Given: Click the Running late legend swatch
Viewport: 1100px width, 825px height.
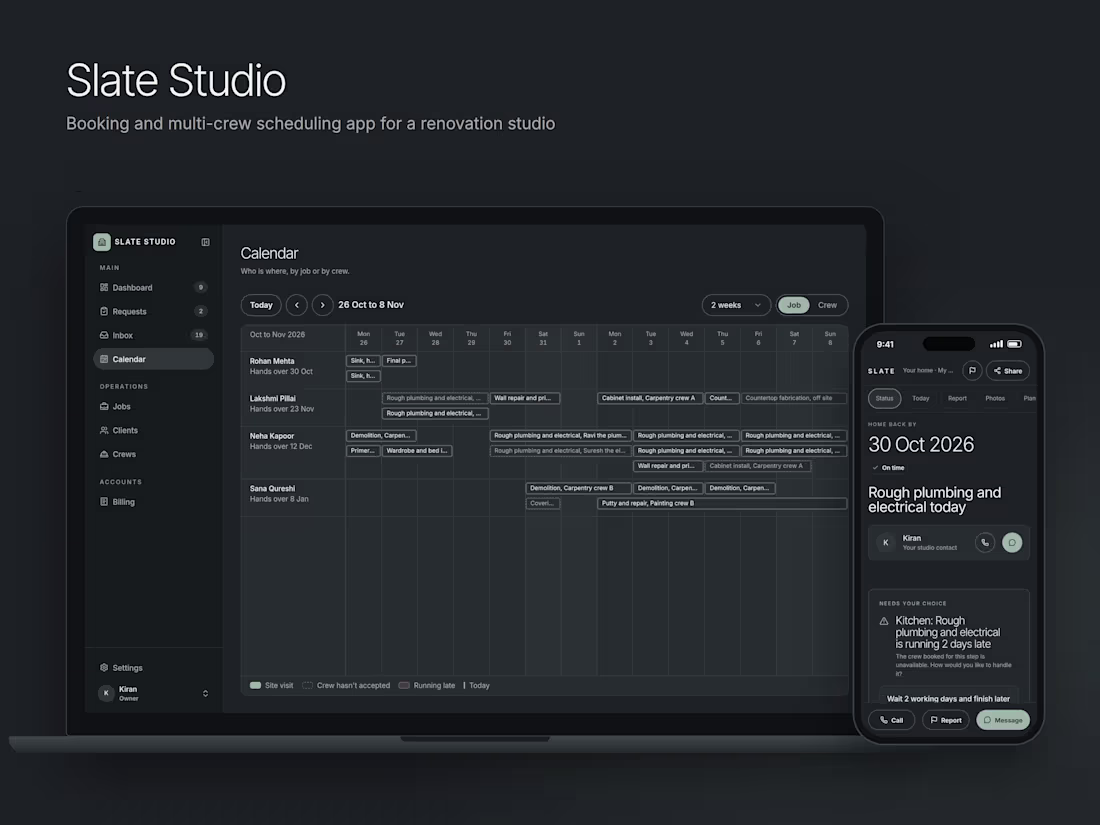Looking at the screenshot, I should coord(404,685).
